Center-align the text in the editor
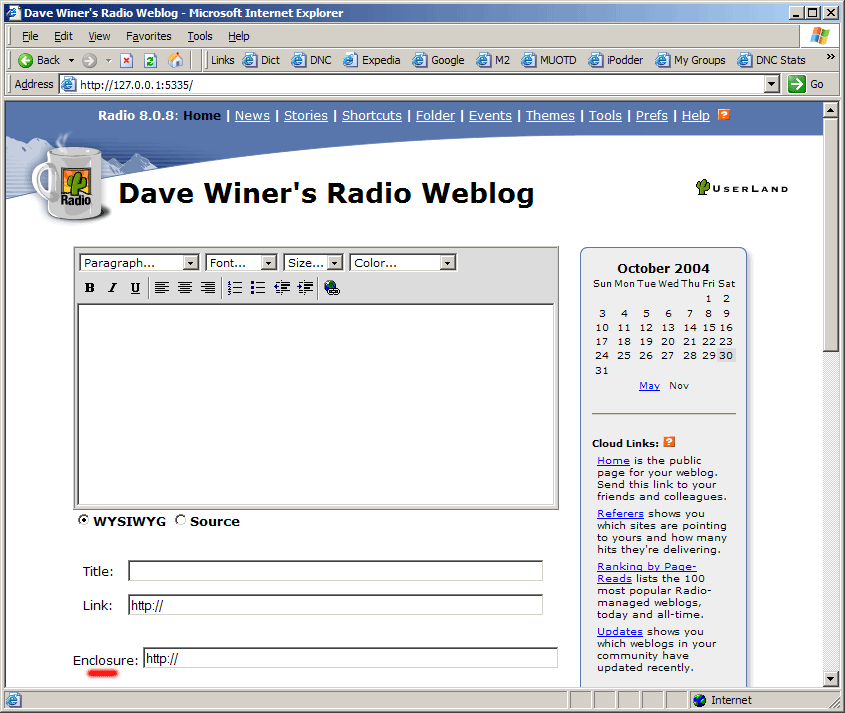This screenshot has width=845, height=713. (x=185, y=288)
